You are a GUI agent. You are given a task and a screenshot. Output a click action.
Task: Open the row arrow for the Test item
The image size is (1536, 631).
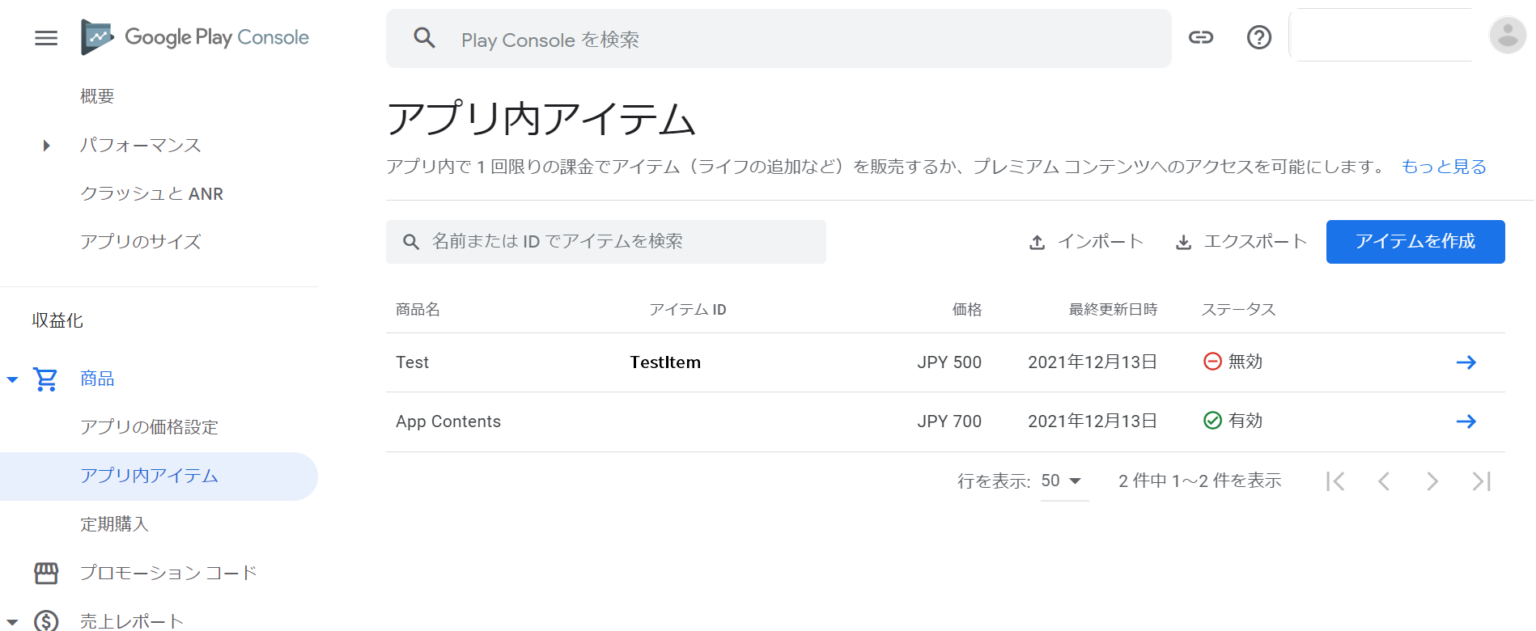1466,362
